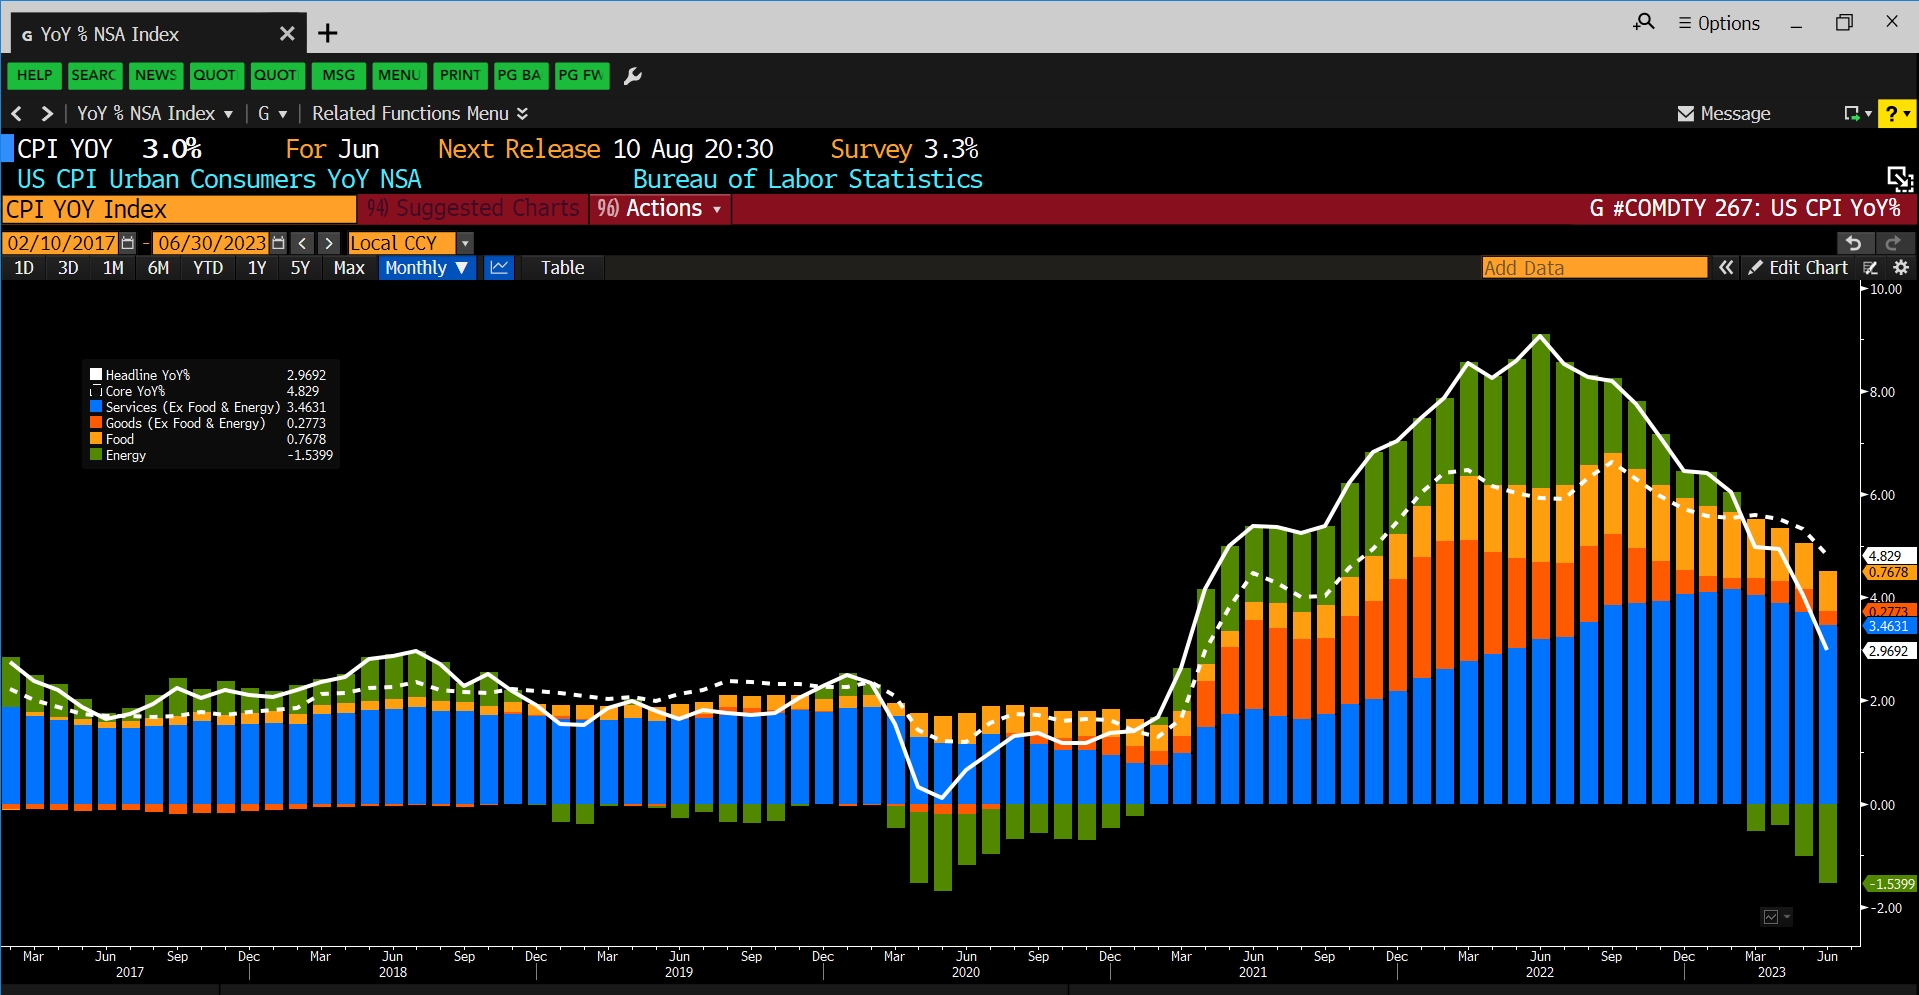The width and height of the screenshot is (1919, 995).
Task: Click the annotate icon beside the gear
Action: pyautogui.click(x=1870, y=267)
